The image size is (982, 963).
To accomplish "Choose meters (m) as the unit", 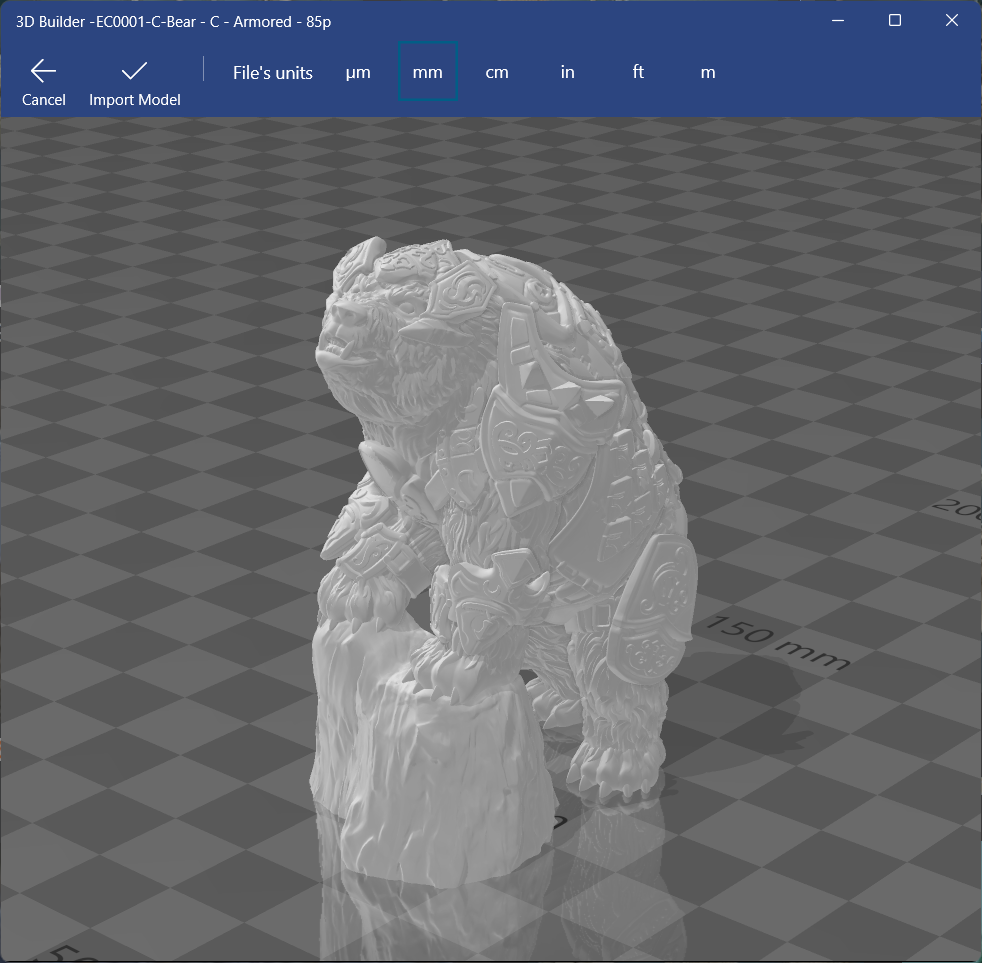I will coord(708,73).
